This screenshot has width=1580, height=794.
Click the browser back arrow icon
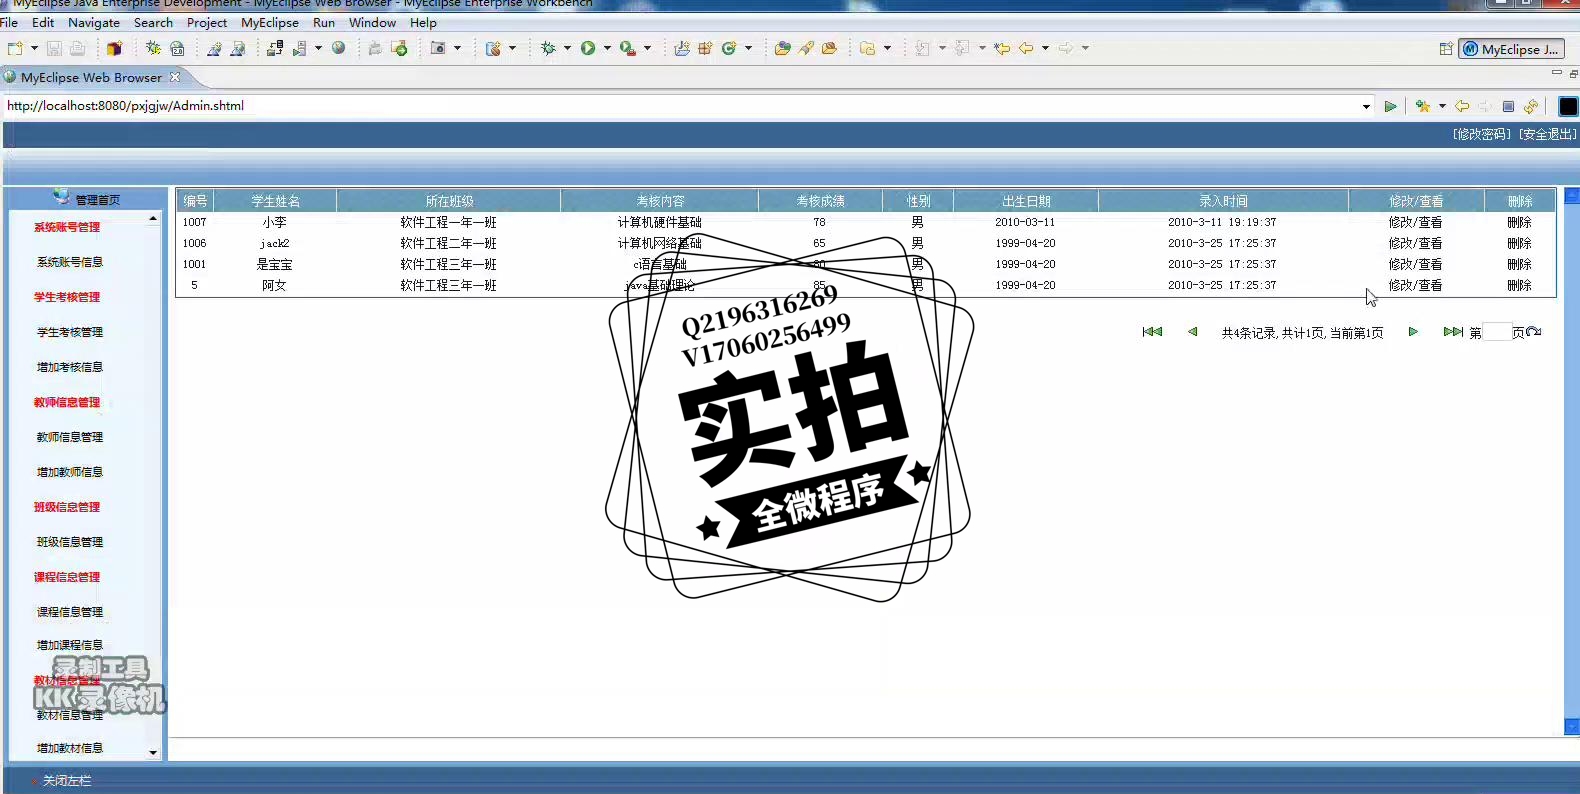(1462, 106)
